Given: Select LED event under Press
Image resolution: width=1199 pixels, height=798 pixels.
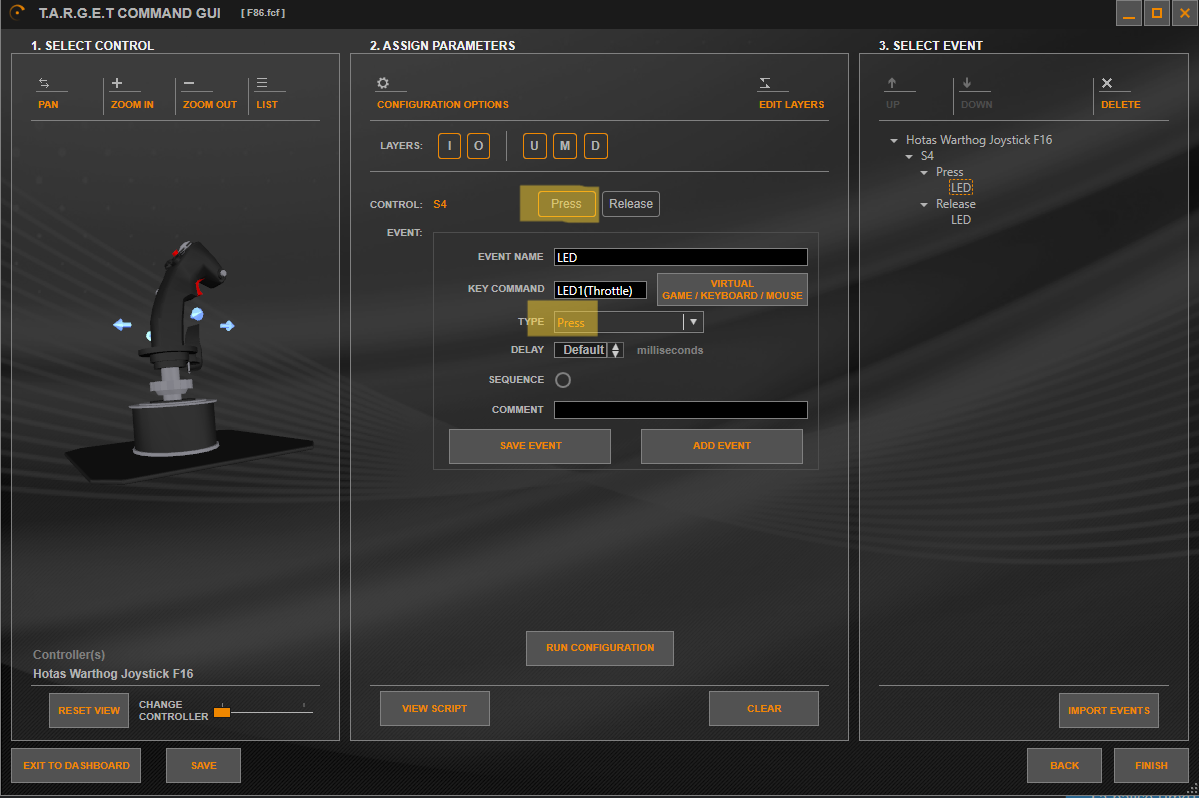Looking at the screenshot, I should click(x=961, y=188).
